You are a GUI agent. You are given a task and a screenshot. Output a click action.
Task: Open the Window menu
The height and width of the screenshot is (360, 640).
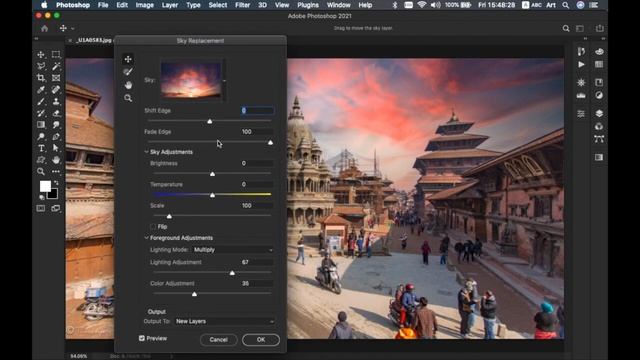[x=339, y=5]
